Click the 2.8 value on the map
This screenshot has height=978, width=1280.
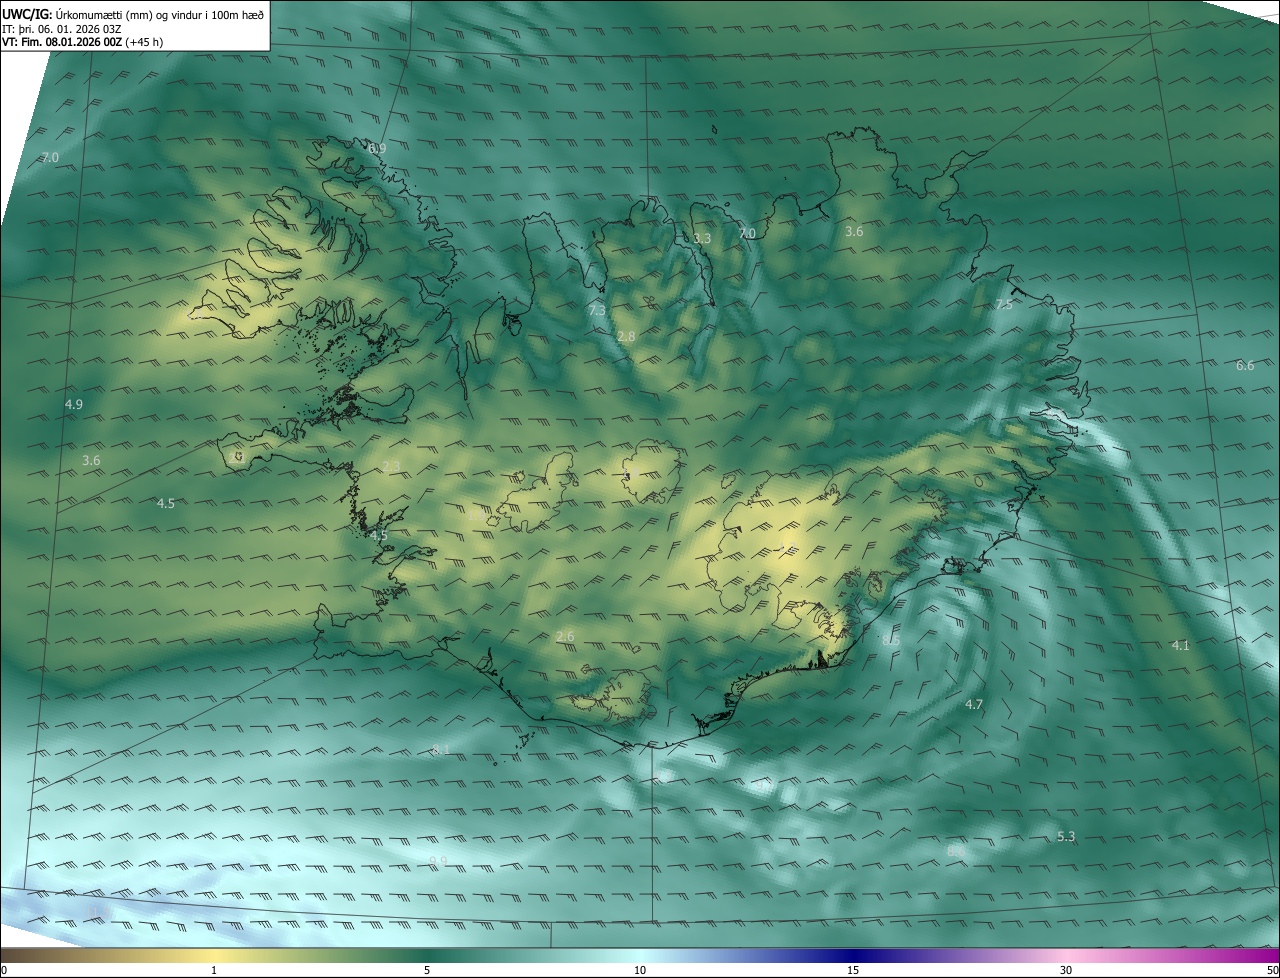point(626,337)
